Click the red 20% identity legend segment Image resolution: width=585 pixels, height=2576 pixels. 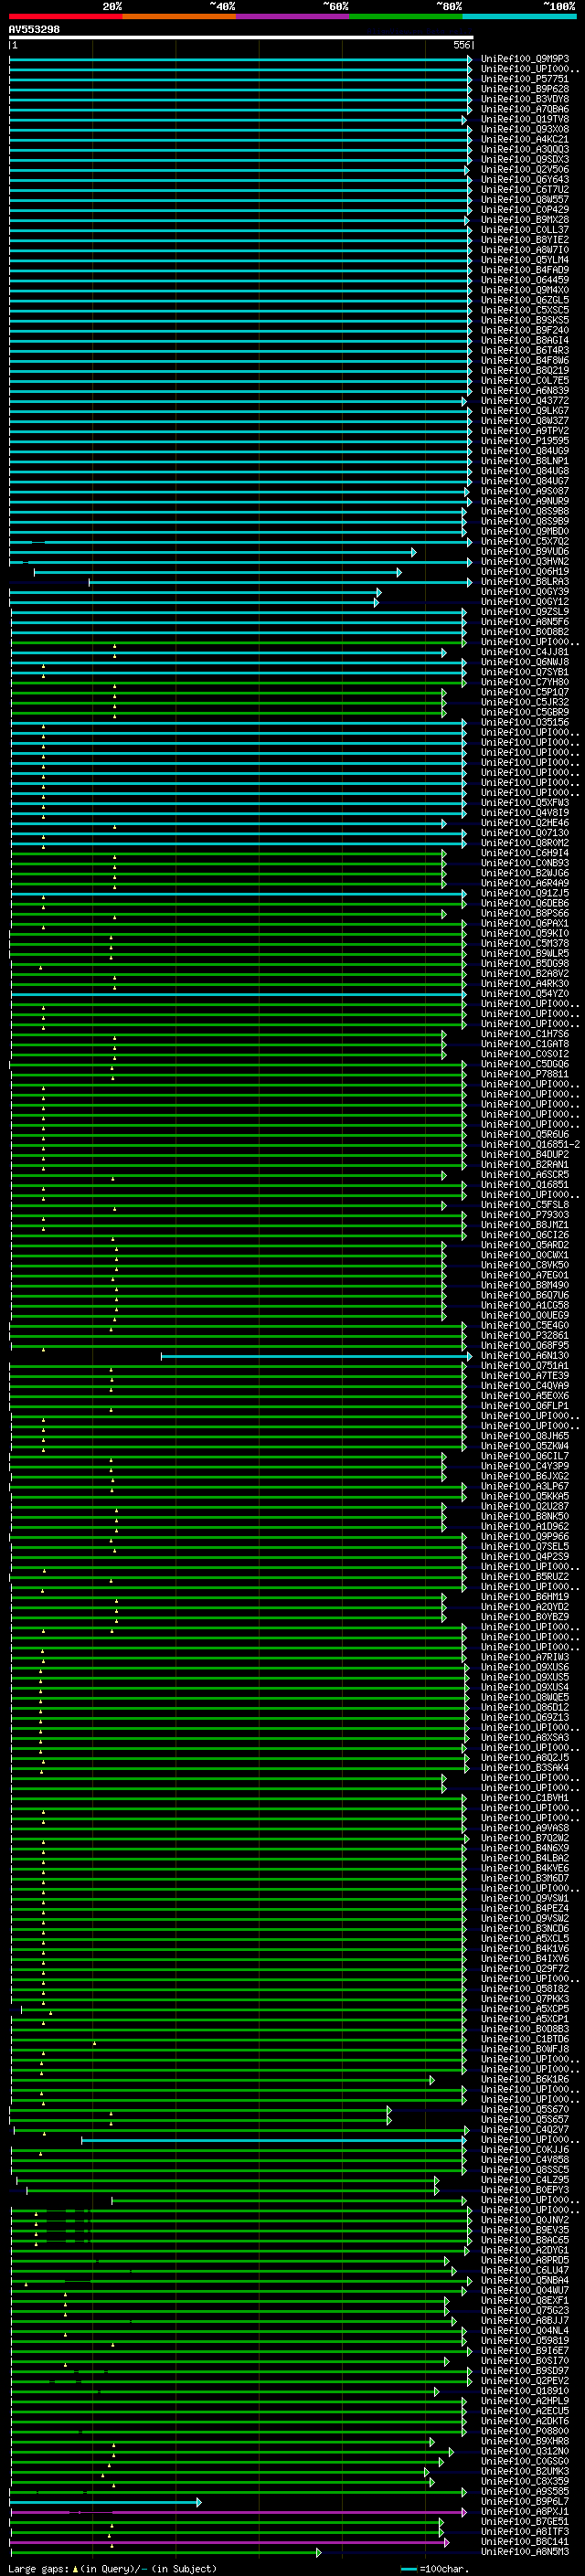(x=66, y=16)
